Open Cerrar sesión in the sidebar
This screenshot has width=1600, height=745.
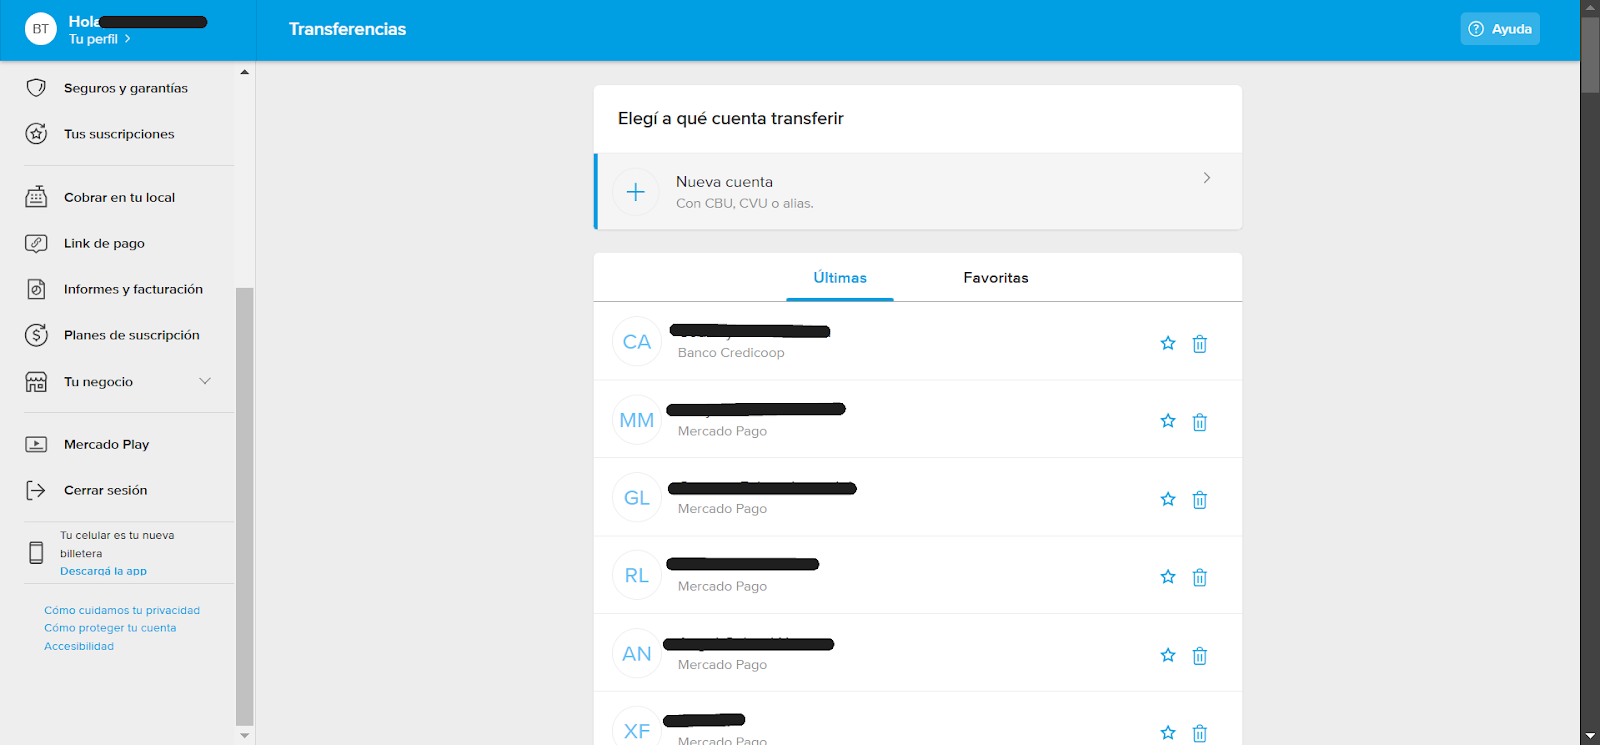click(105, 490)
